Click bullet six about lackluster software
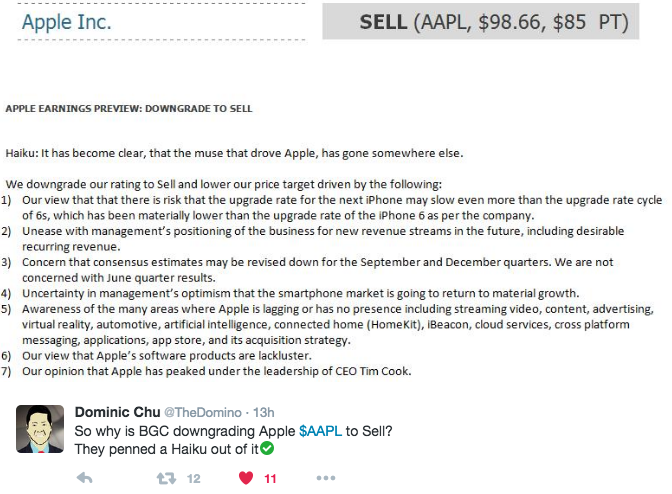672x494 pixels. pos(156,356)
